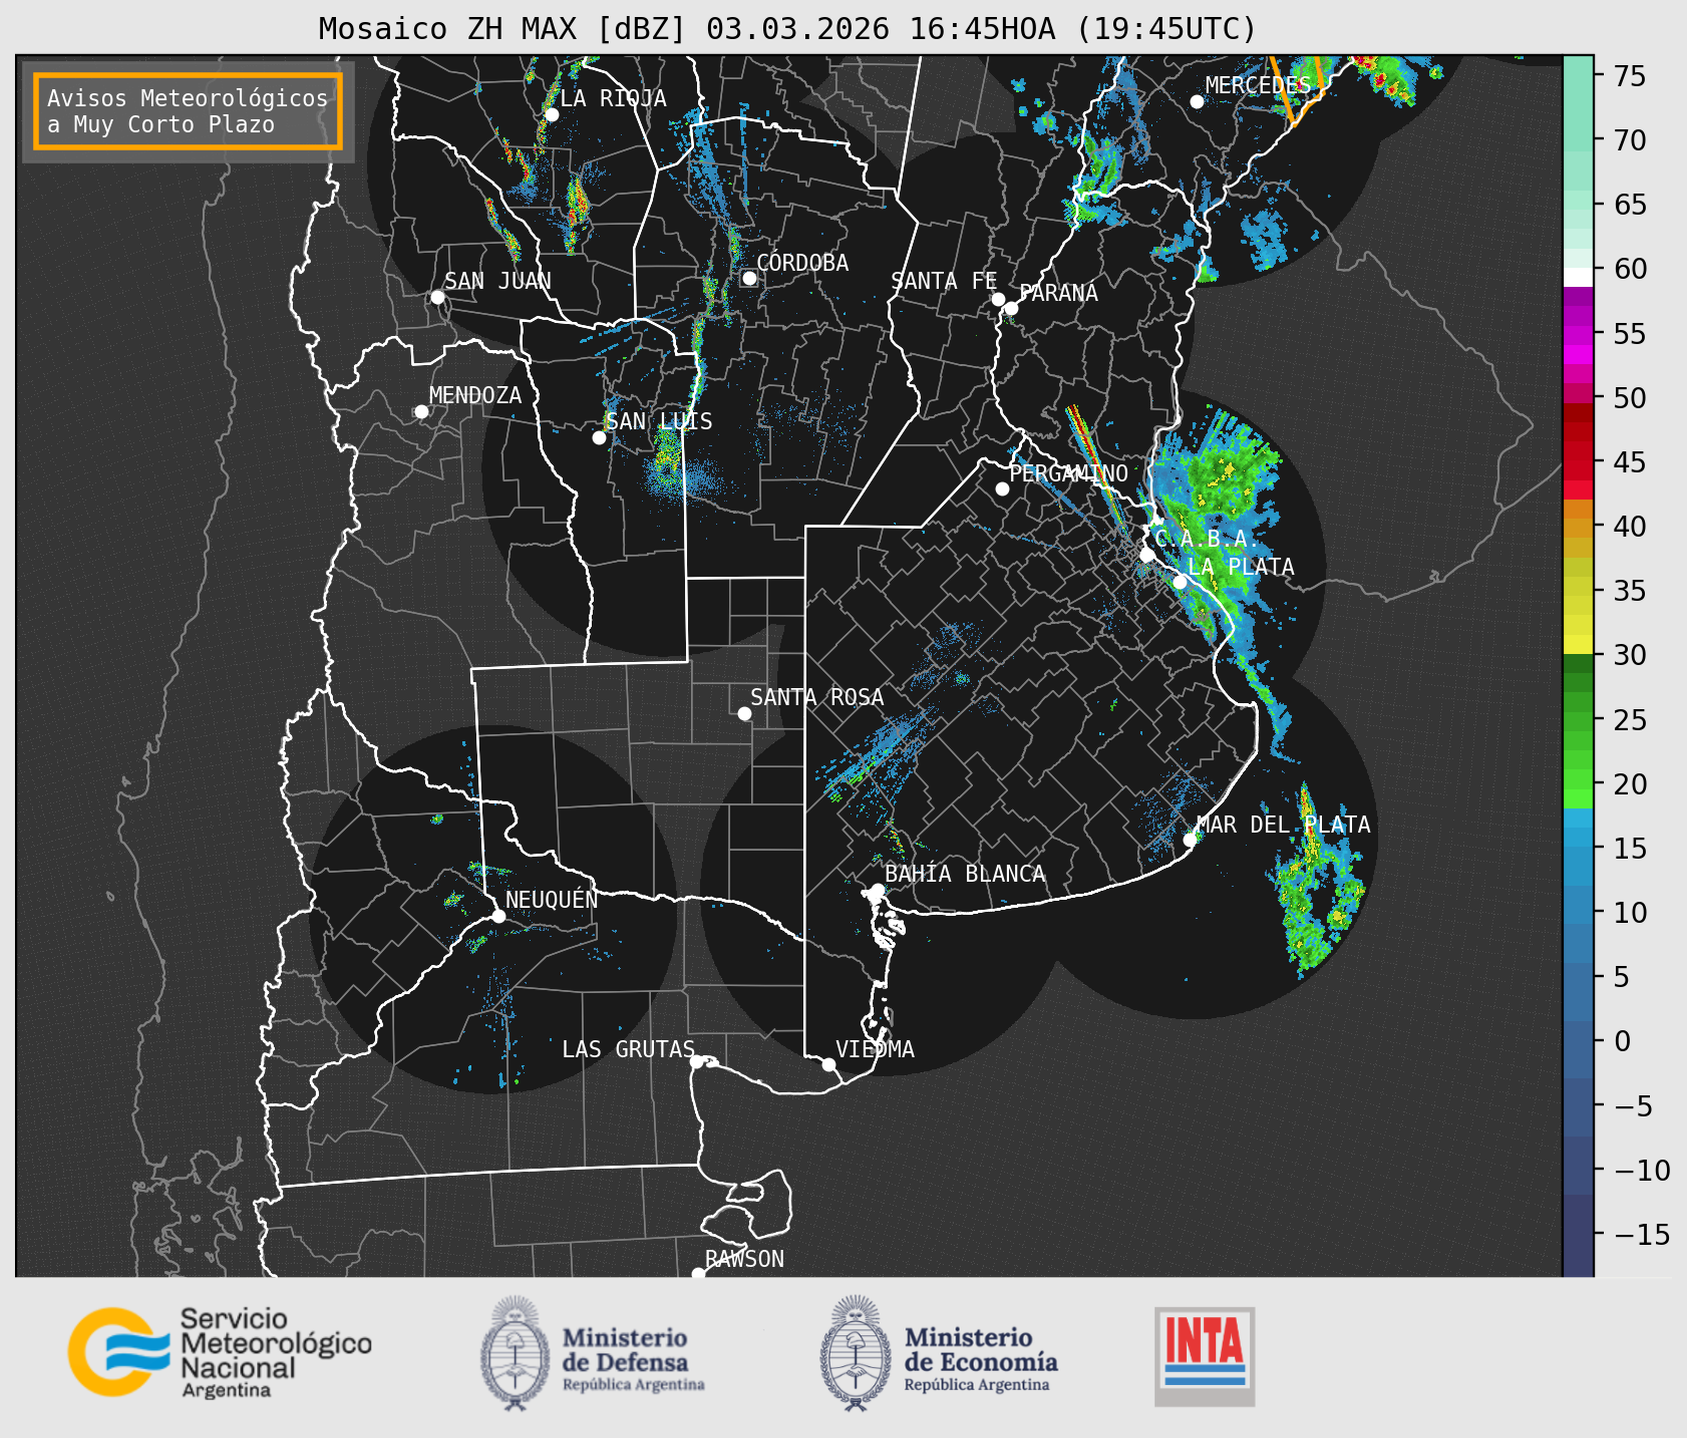Click the VIEDMA city label

pos(875,1049)
